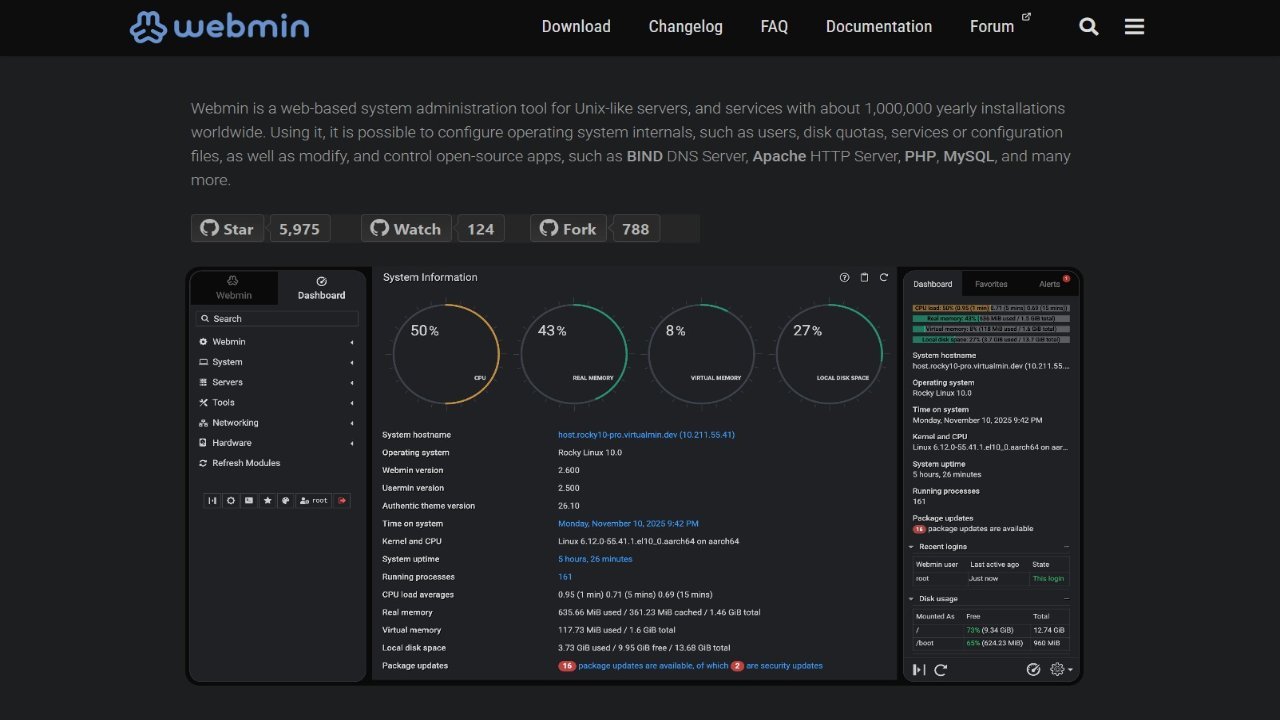
Task: Open the system hostname link host.rocky10-pro.virtualmin.dev
Action: (x=646, y=435)
